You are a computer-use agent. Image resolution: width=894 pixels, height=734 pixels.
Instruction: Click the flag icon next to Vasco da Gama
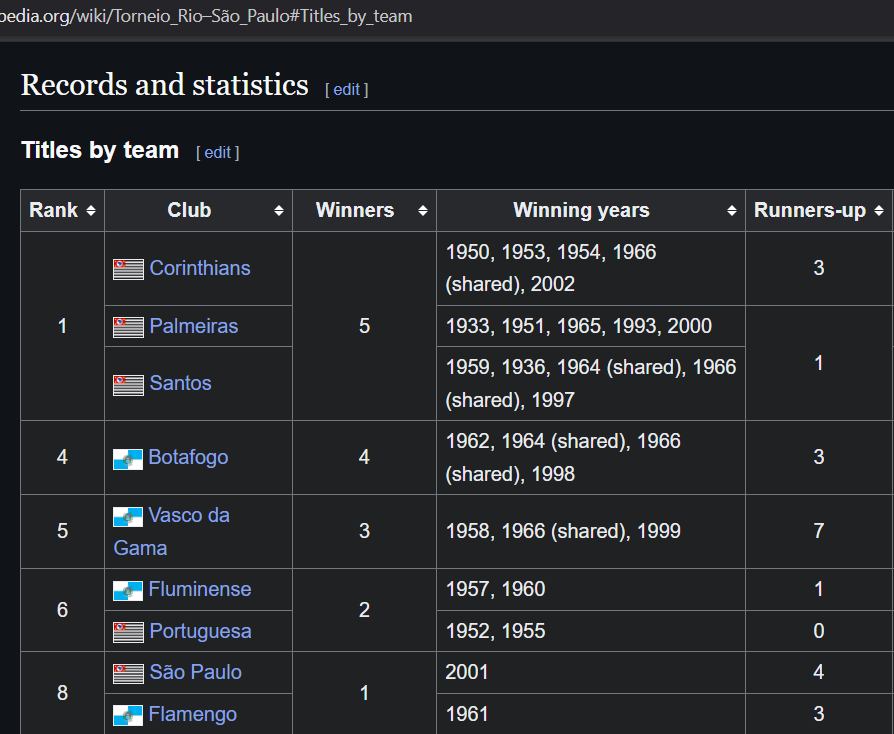point(128,517)
